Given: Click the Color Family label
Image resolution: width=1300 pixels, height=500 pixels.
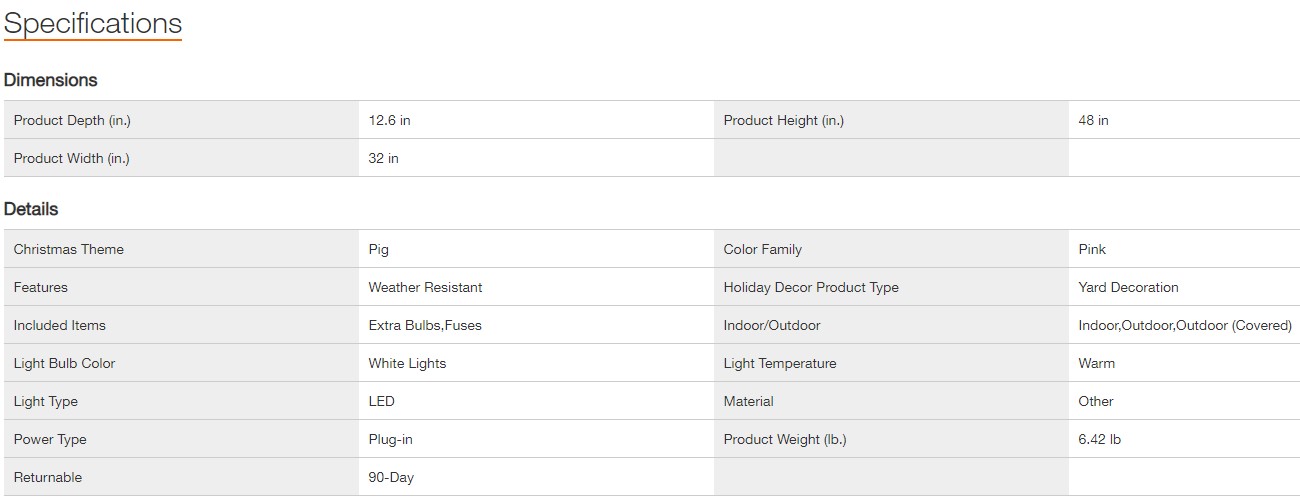Looking at the screenshot, I should click(x=762, y=249).
